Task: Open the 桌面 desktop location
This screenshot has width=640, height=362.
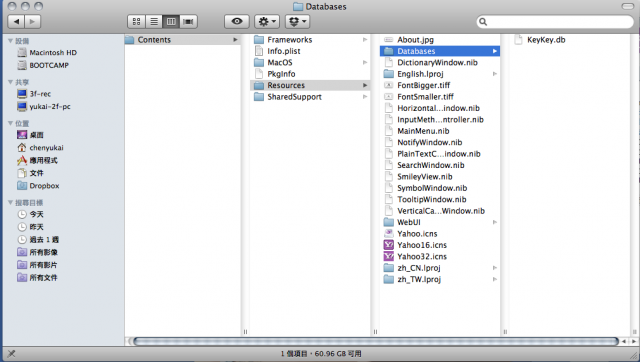Action: coord(30,135)
